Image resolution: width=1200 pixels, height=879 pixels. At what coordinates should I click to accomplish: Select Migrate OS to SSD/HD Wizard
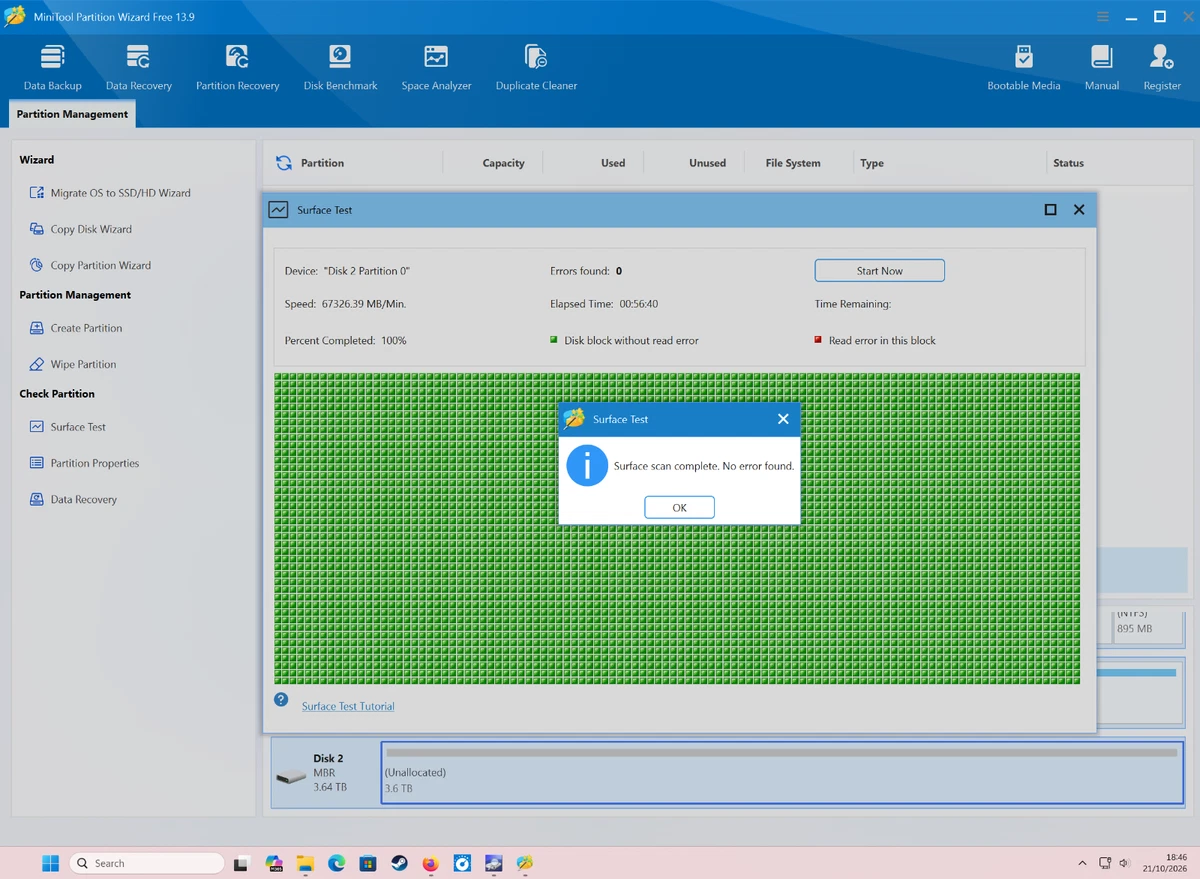coord(109,193)
